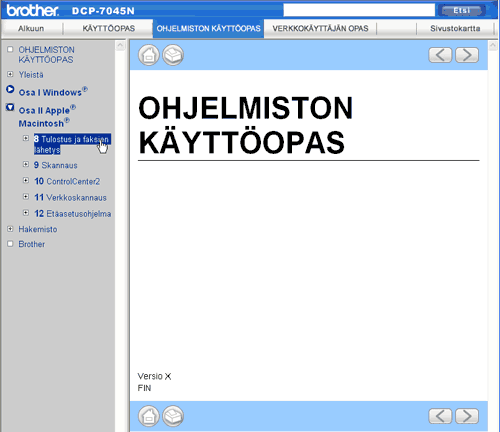Click the bottom home icon

point(149,416)
